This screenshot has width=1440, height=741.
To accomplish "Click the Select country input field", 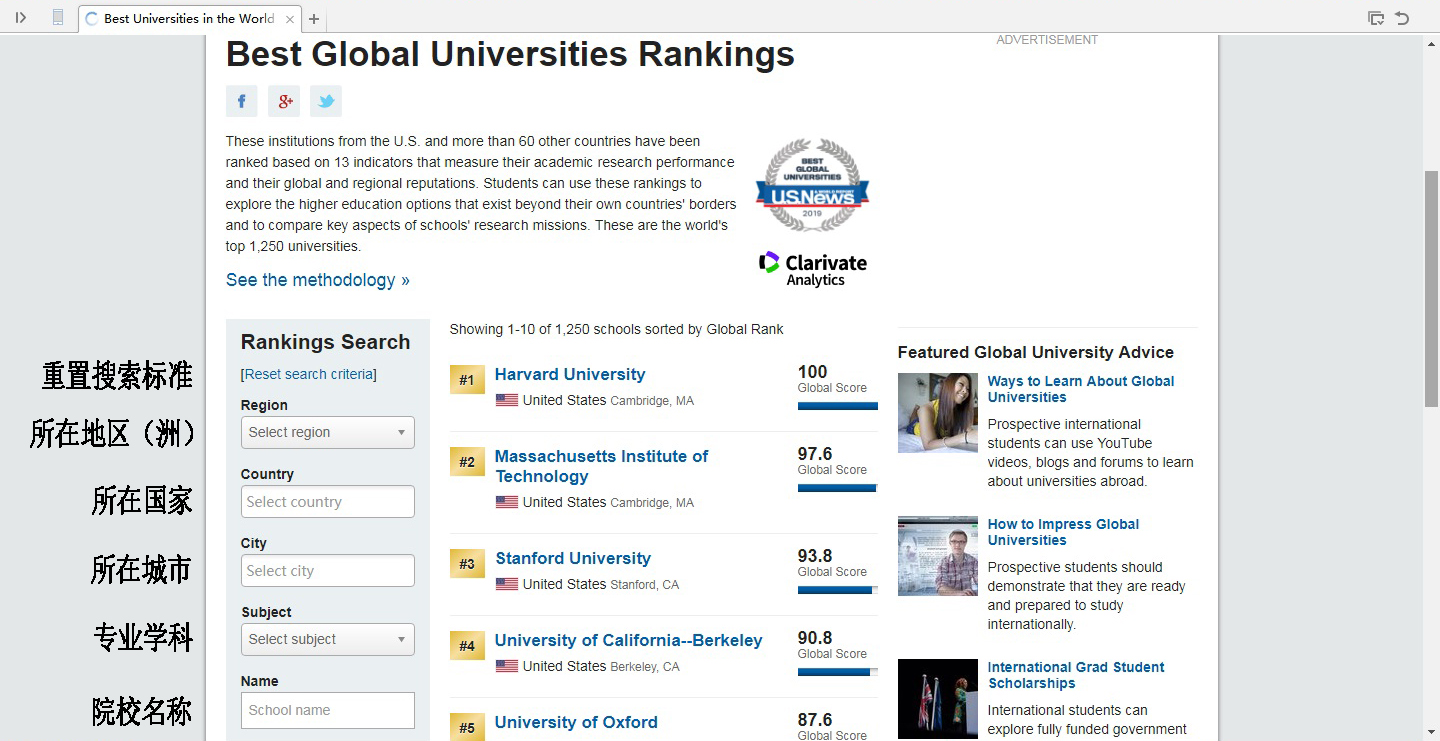I will (x=328, y=502).
